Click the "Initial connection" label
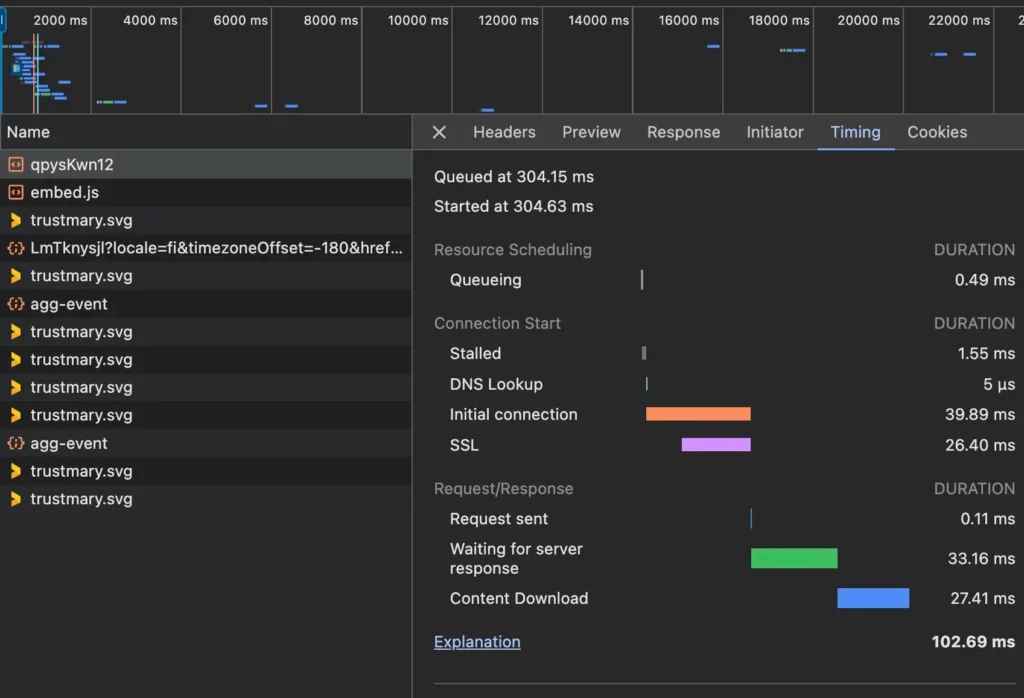The width and height of the screenshot is (1024, 698). pos(513,415)
